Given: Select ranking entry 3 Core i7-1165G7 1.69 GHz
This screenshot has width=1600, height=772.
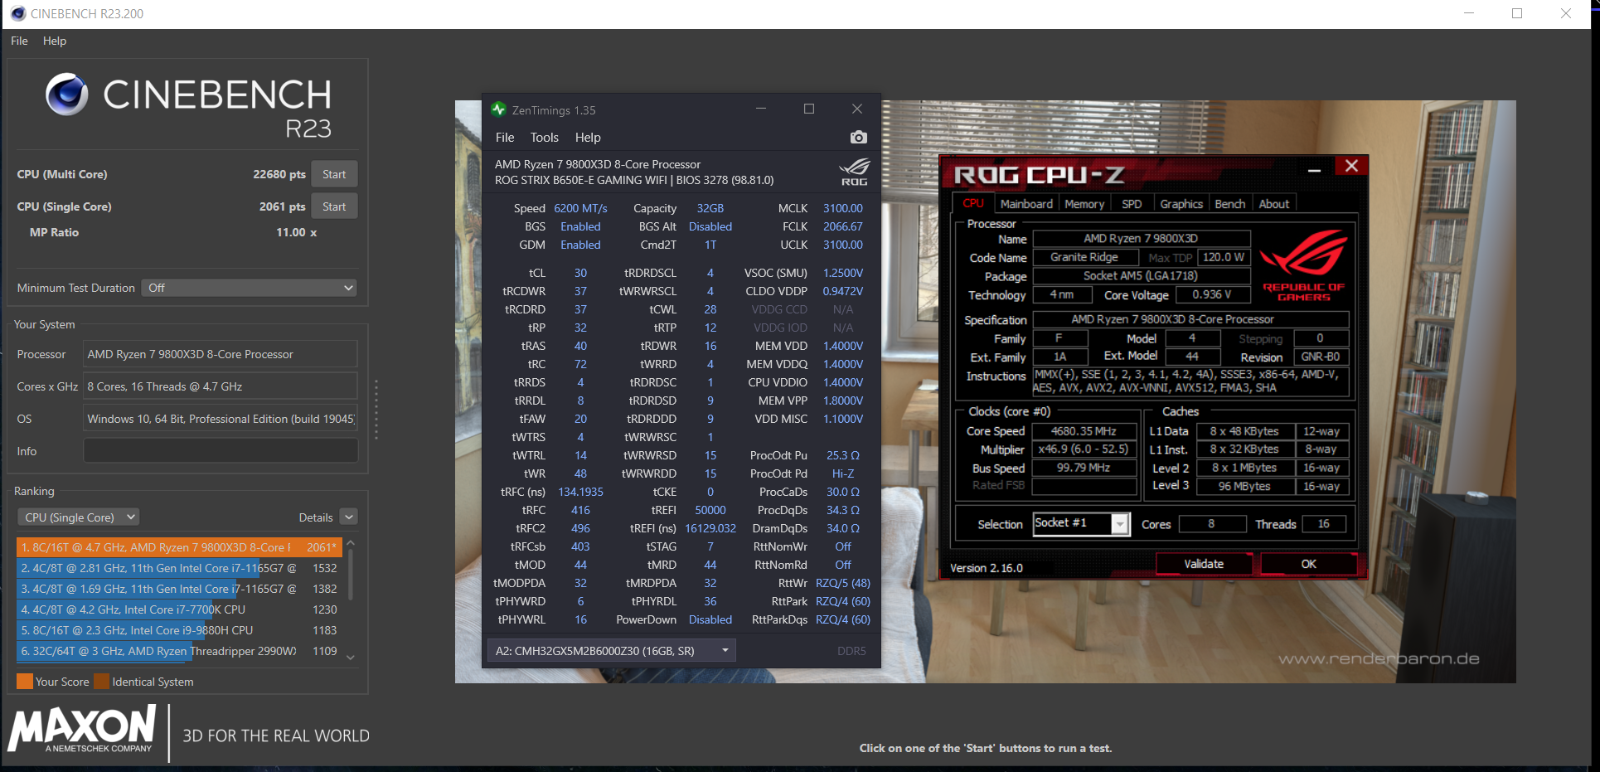Looking at the screenshot, I should (x=180, y=589).
